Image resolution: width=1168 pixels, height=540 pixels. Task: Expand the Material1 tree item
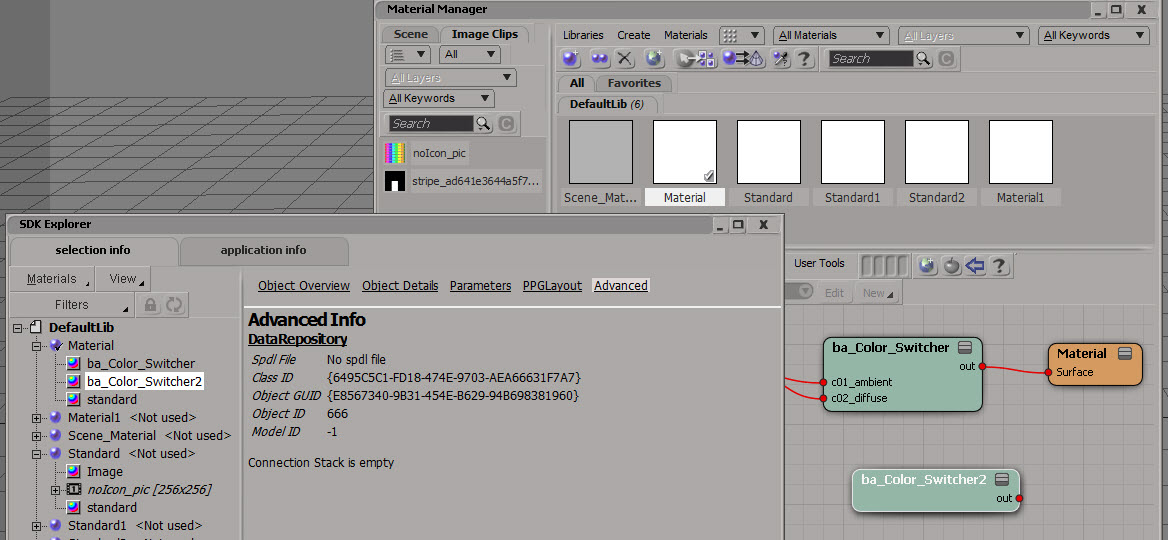click(x=37, y=417)
